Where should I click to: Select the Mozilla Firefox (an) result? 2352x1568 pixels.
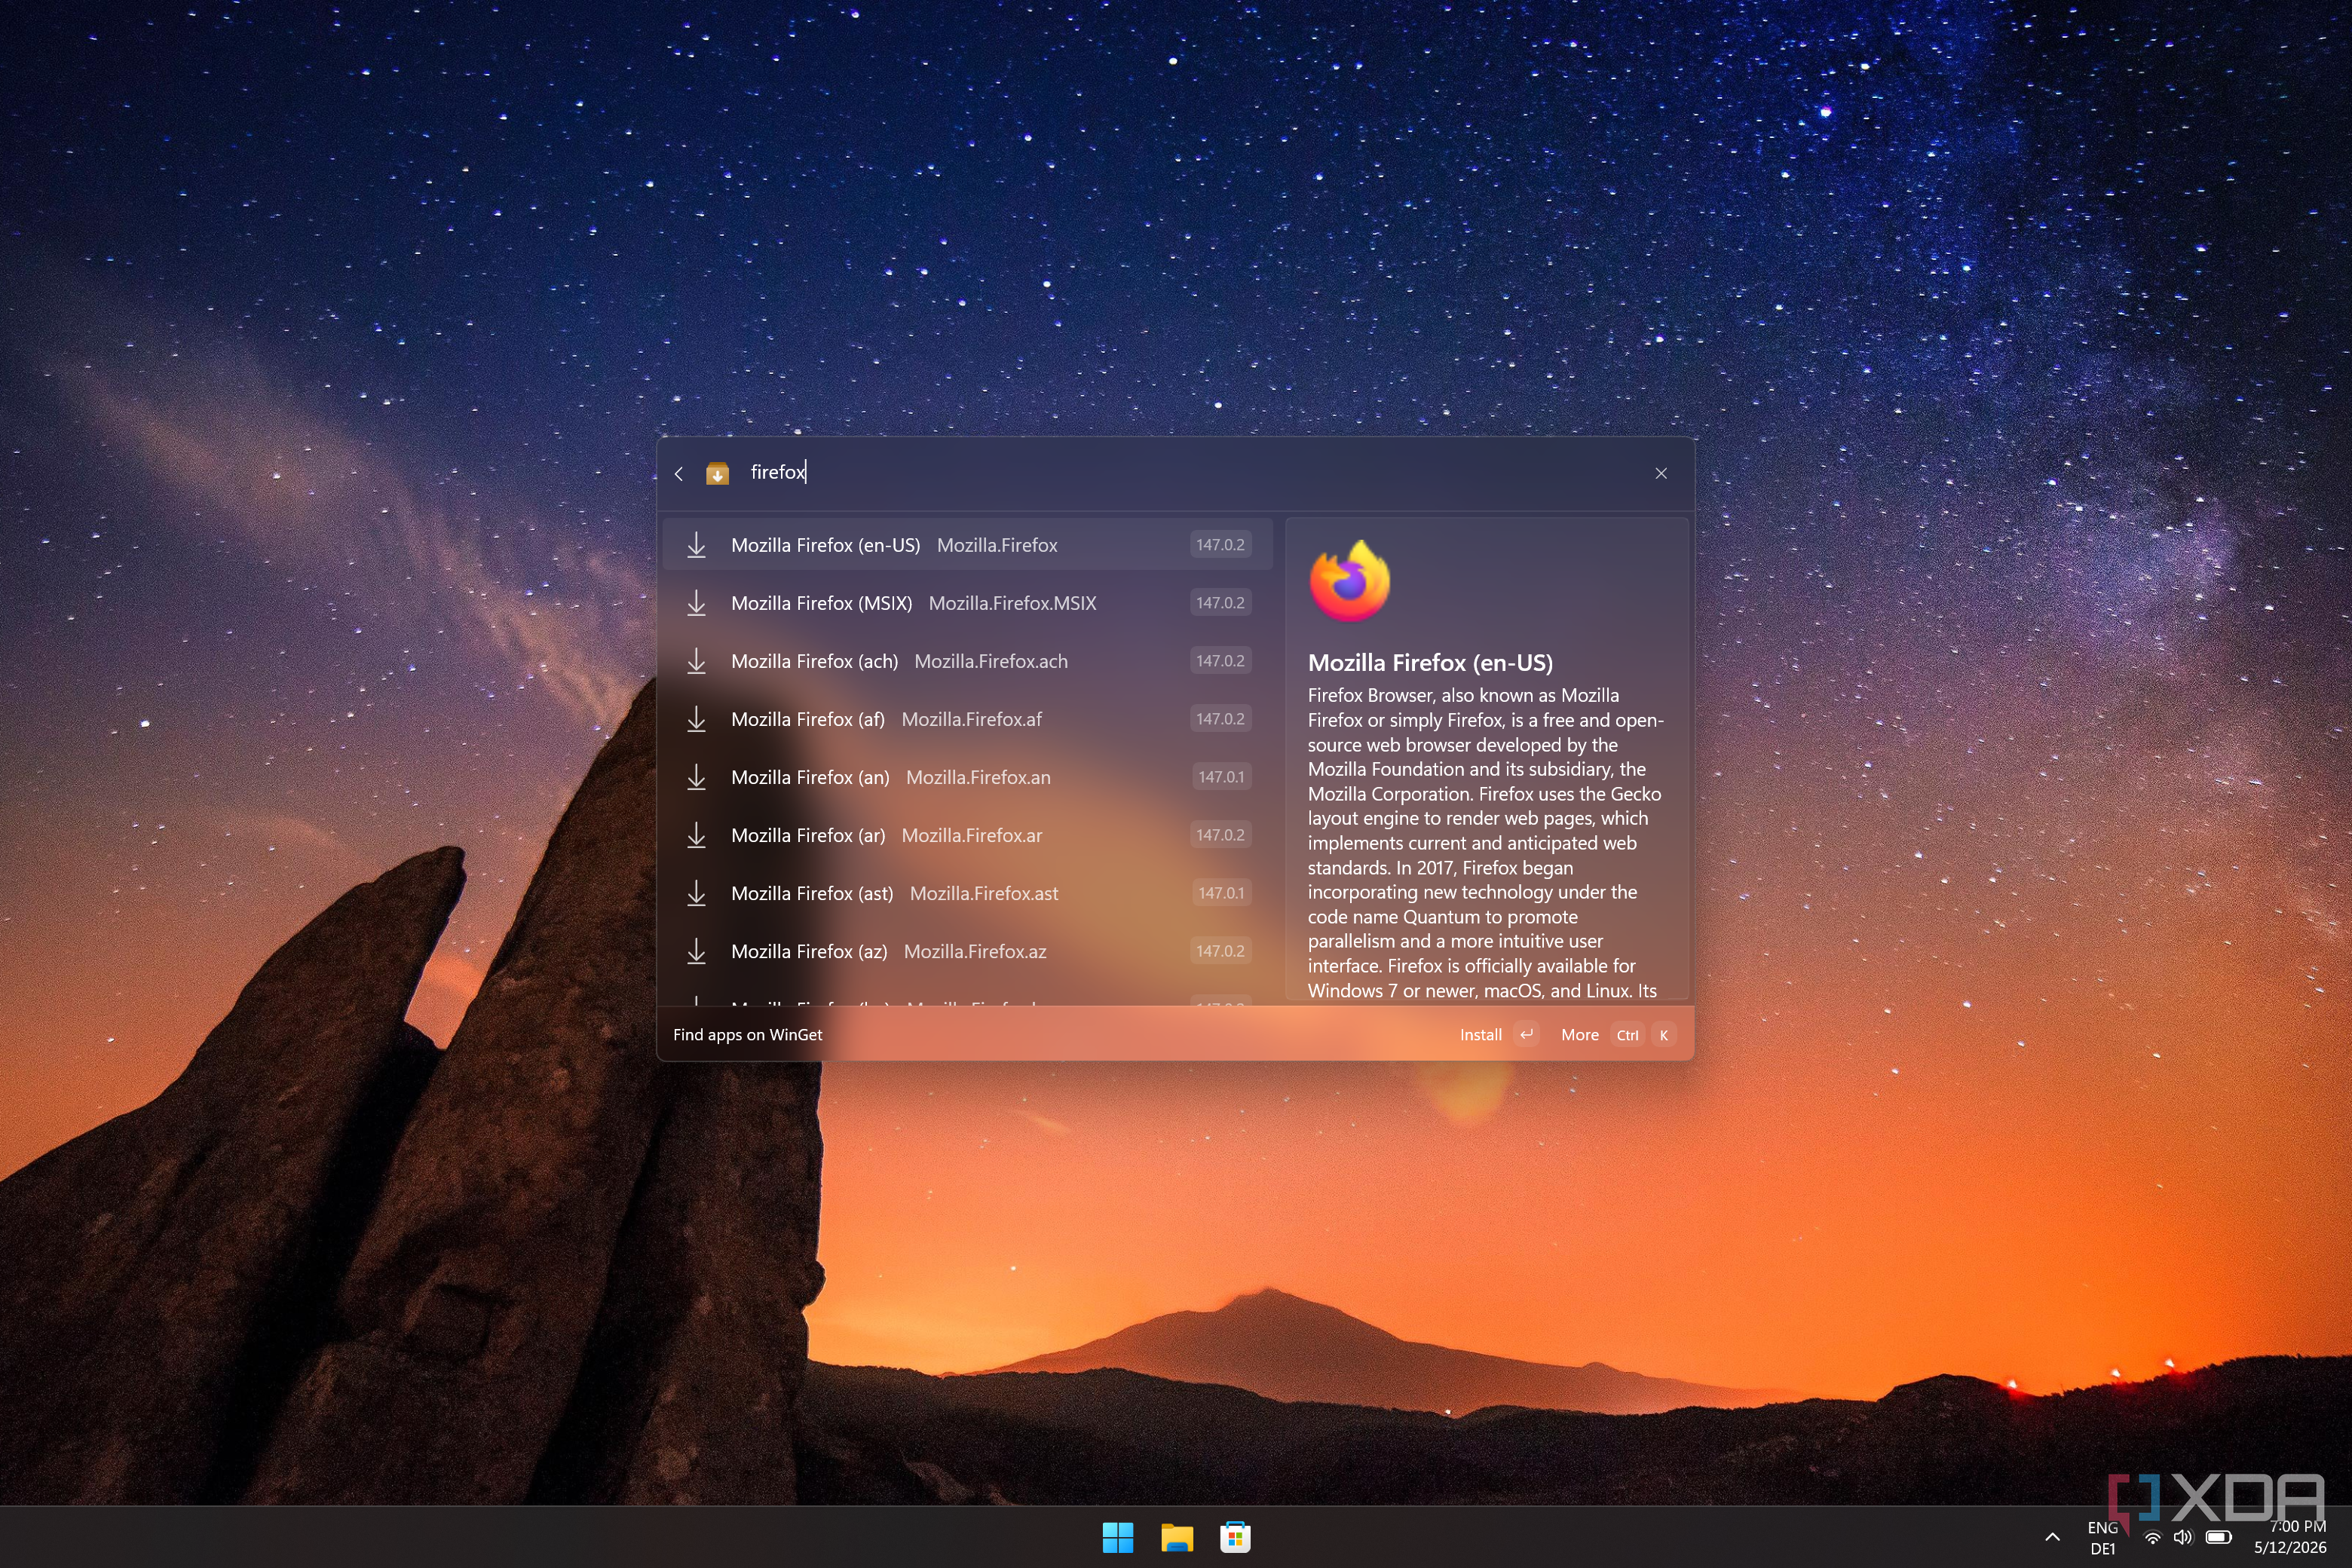tap(967, 777)
